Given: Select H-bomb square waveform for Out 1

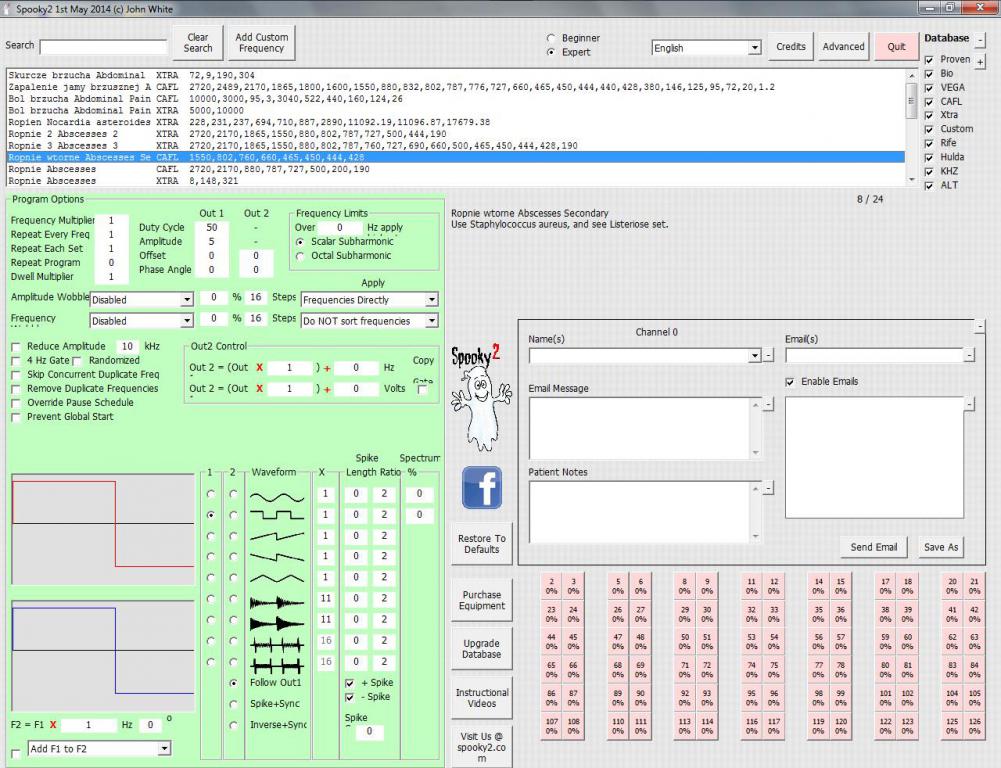Looking at the screenshot, I should 211,662.
